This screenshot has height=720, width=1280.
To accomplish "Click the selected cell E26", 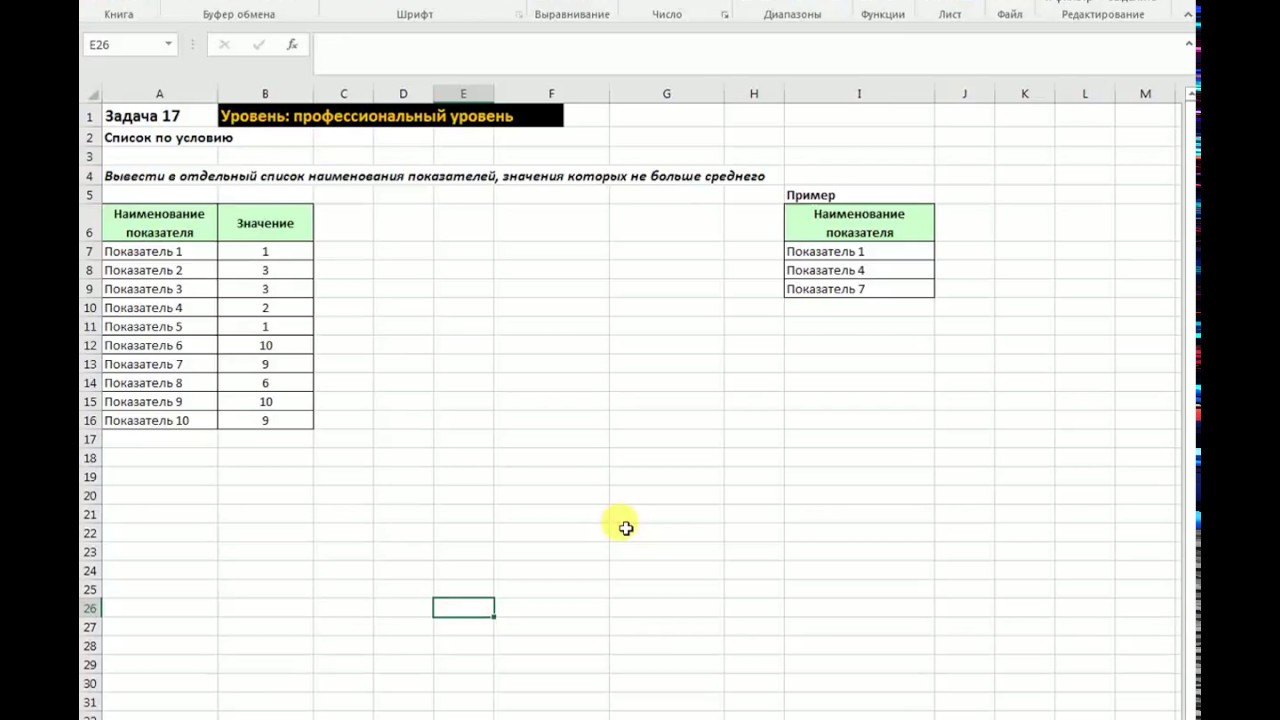I will click(x=463, y=608).
